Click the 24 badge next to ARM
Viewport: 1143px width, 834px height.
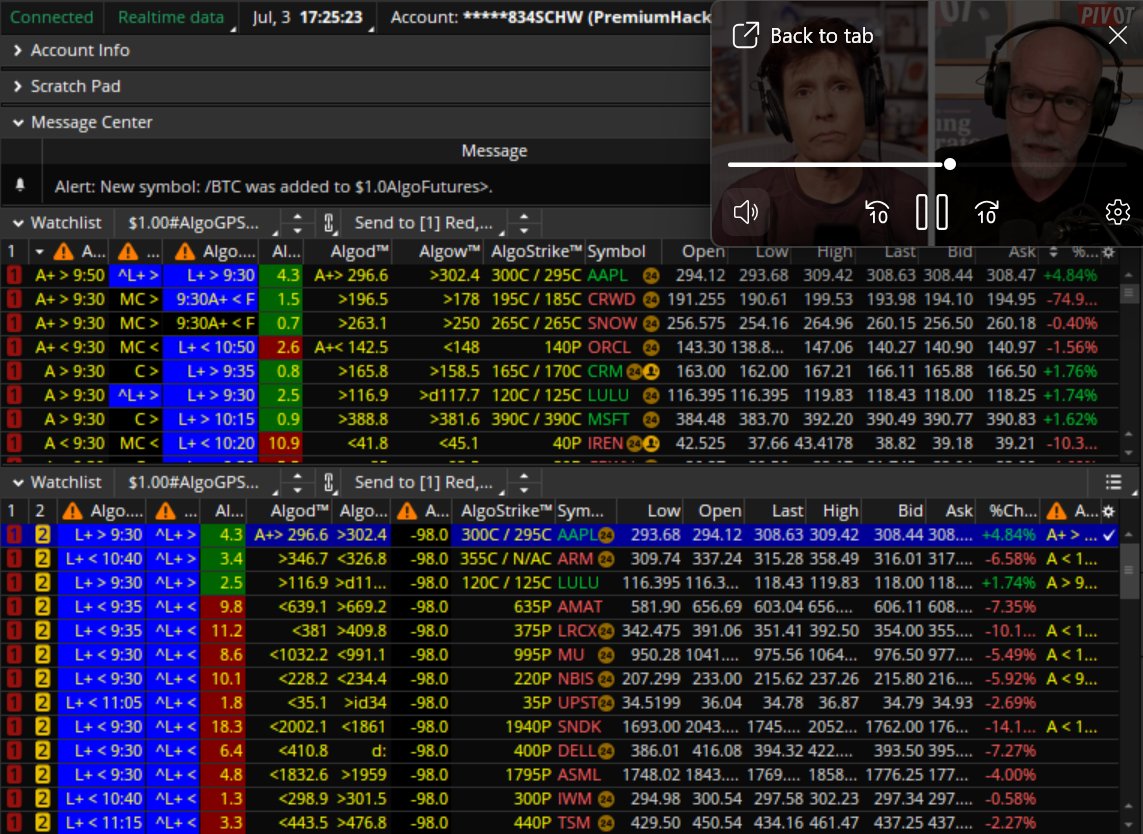(x=606, y=559)
